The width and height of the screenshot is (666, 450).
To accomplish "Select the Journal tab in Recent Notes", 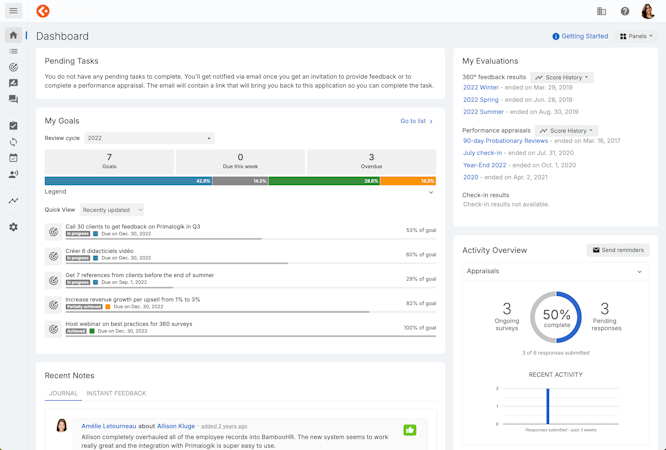I will click(x=63, y=393).
